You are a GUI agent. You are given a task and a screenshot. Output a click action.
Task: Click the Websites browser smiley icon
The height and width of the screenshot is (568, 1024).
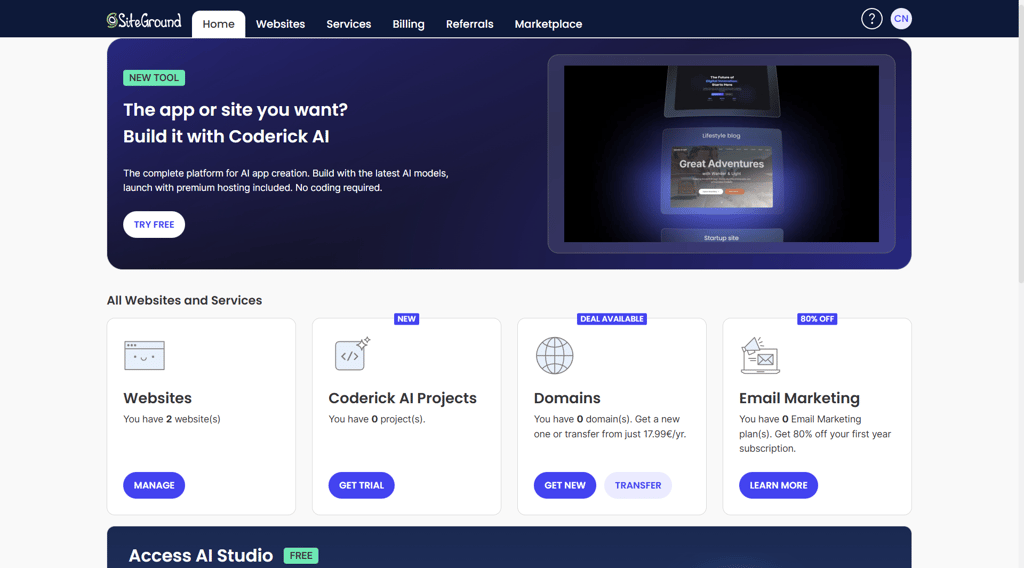point(144,355)
